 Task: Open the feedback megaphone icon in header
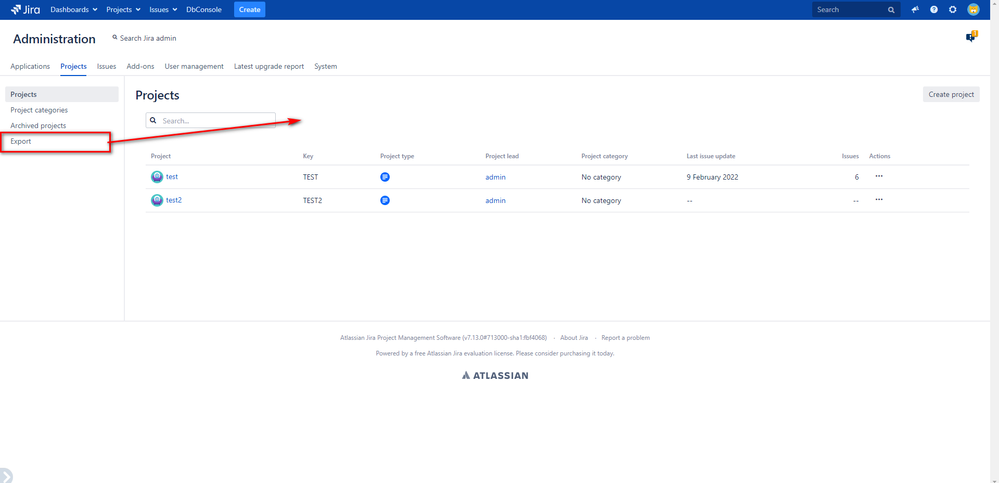(915, 10)
